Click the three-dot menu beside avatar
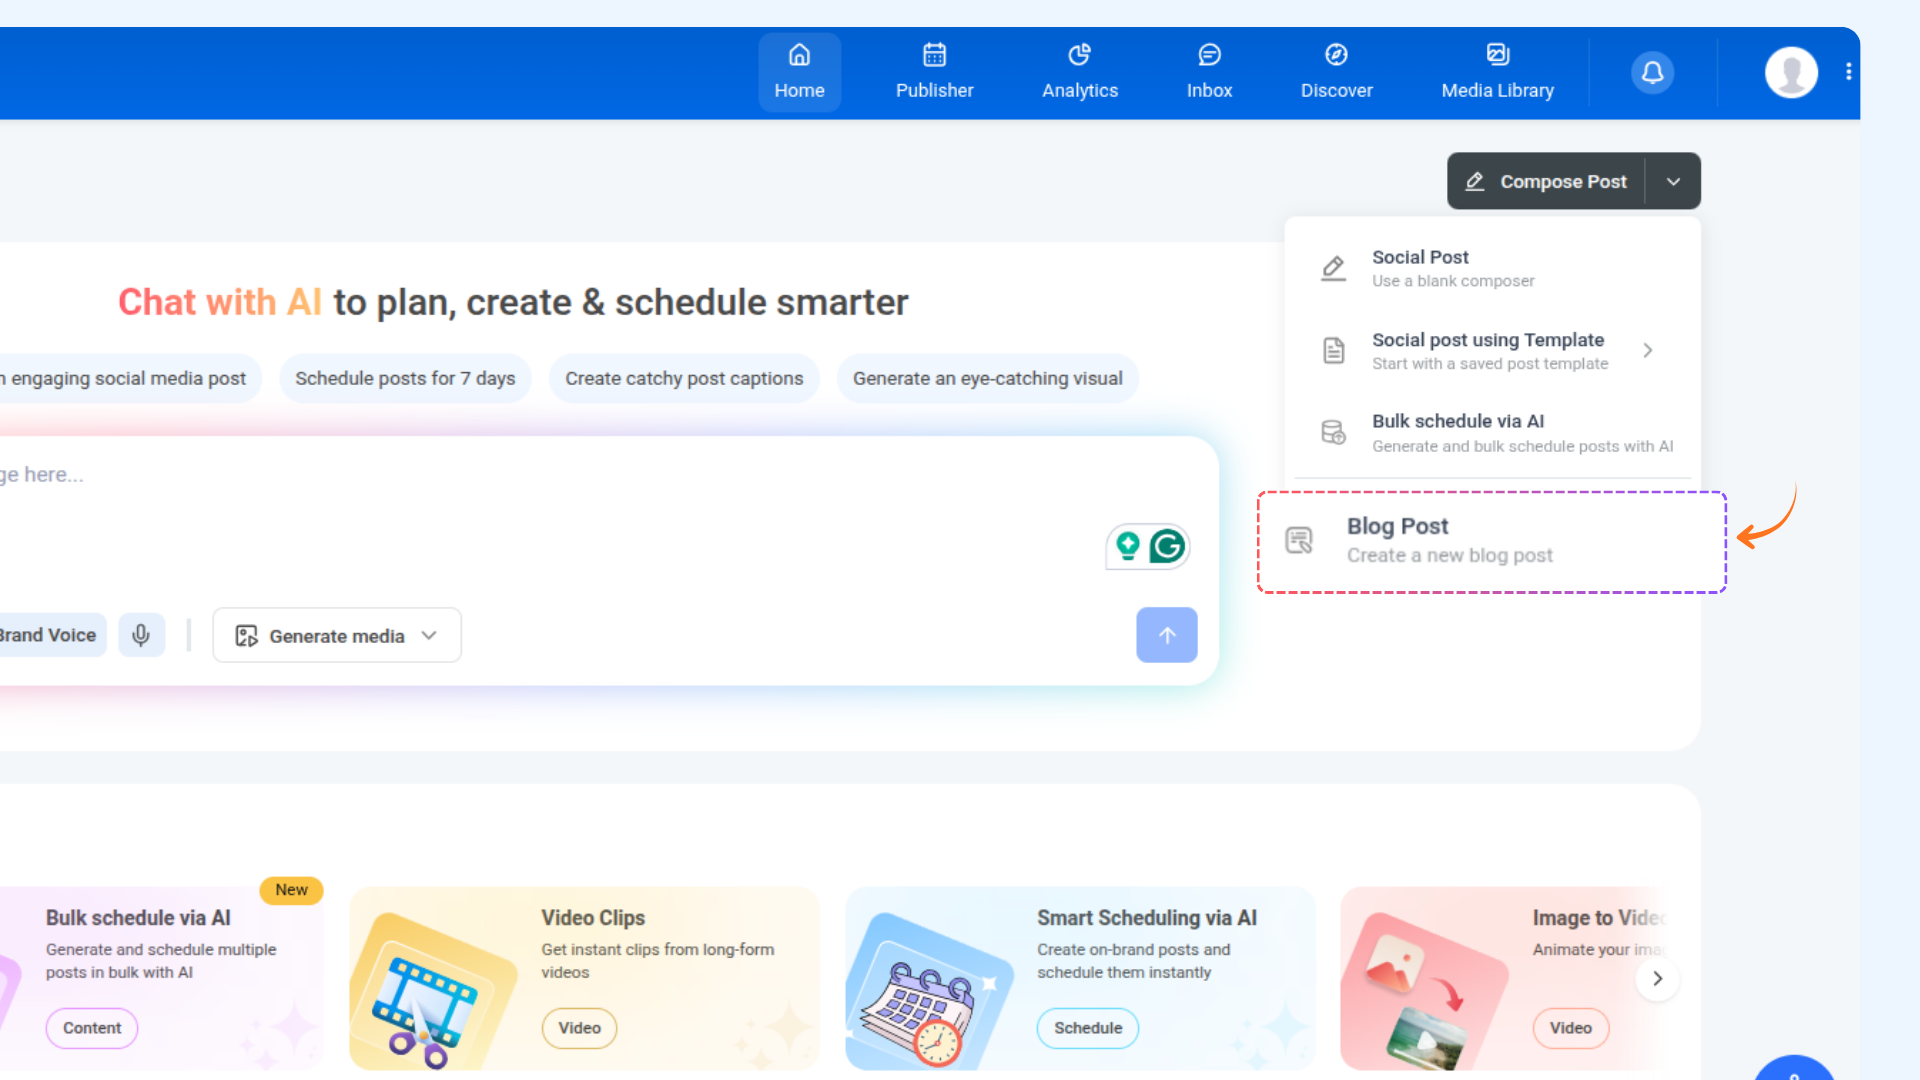1920x1080 pixels. [x=1848, y=72]
